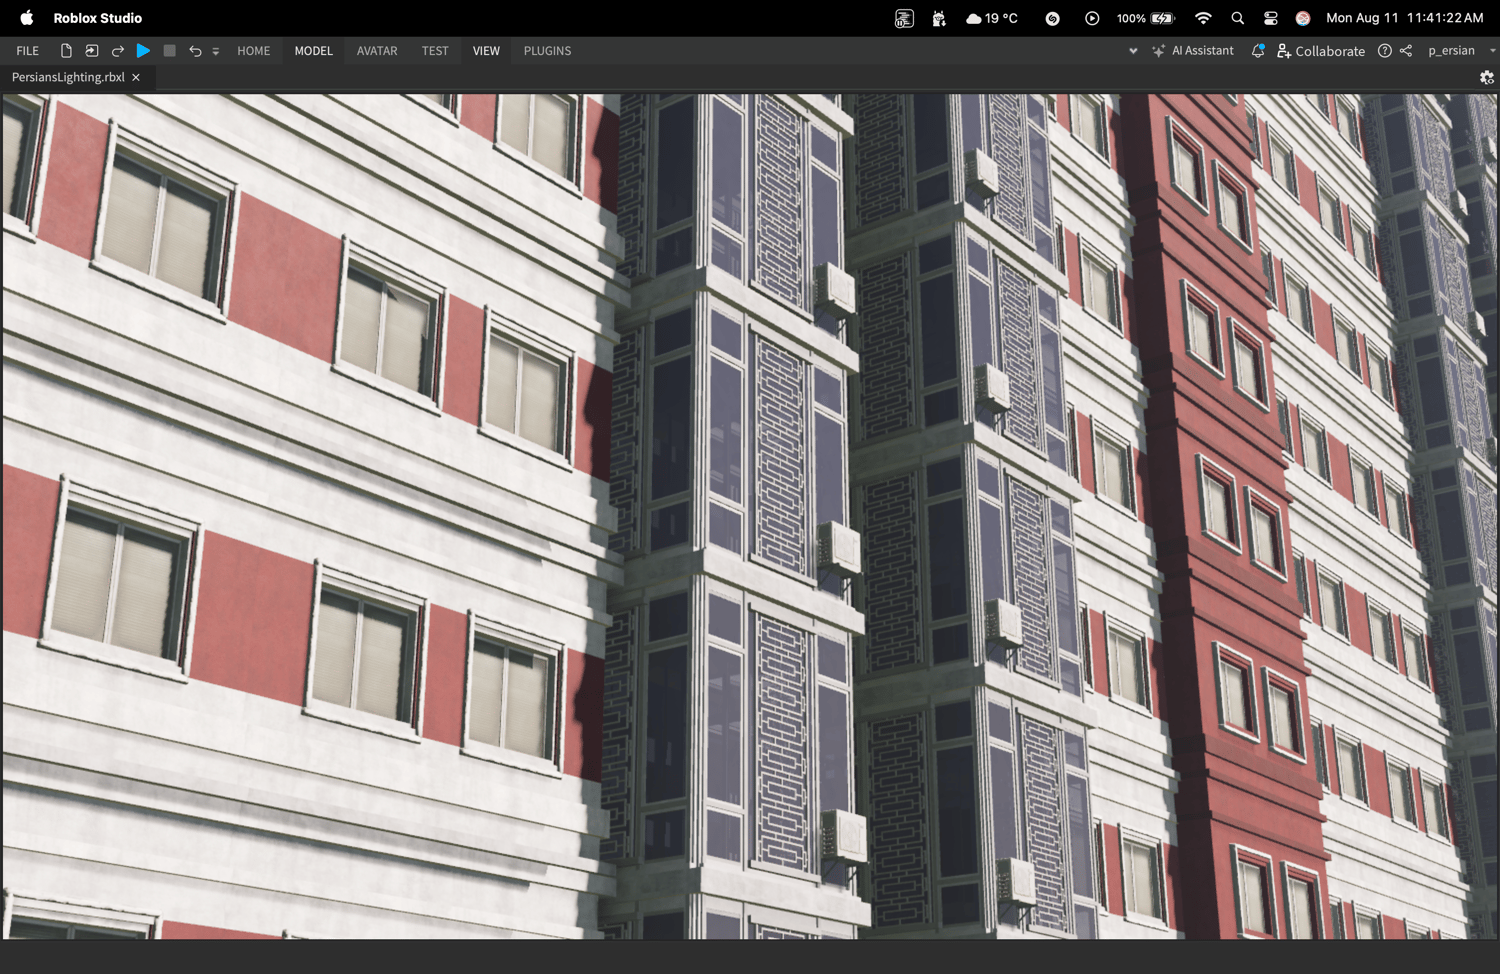Screen dimensions: 1500x974
Task: Open the FILE menu
Action: coord(28,51)
